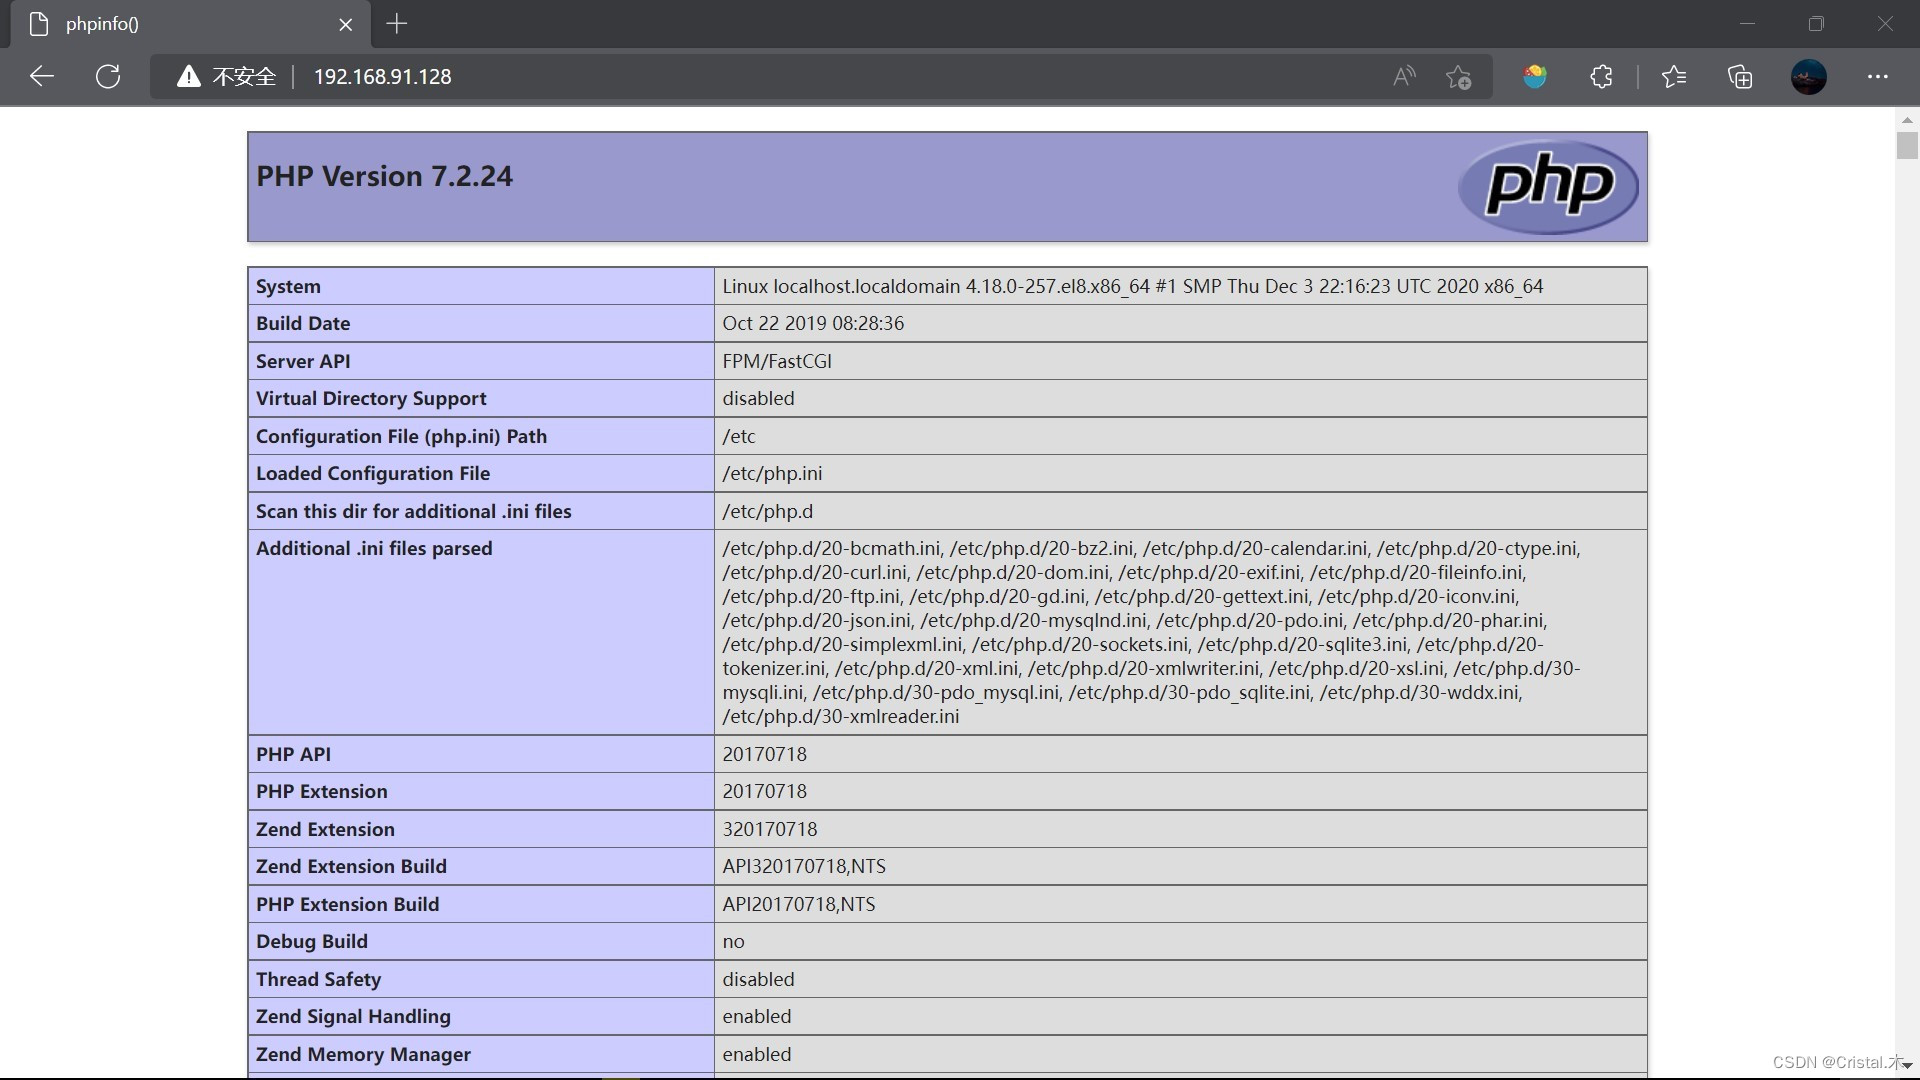Open the user profile avatar
Viewport: 1920px width, 1080px height.
coord(1808,77)
